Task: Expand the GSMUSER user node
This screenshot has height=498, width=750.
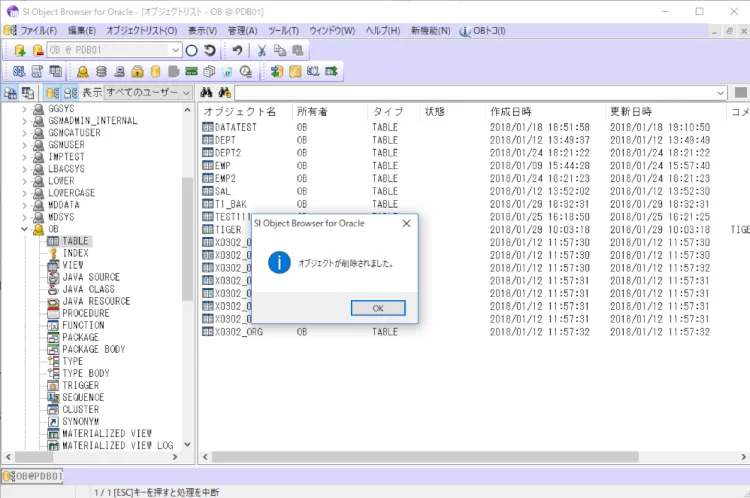Action: coord(24,145)
